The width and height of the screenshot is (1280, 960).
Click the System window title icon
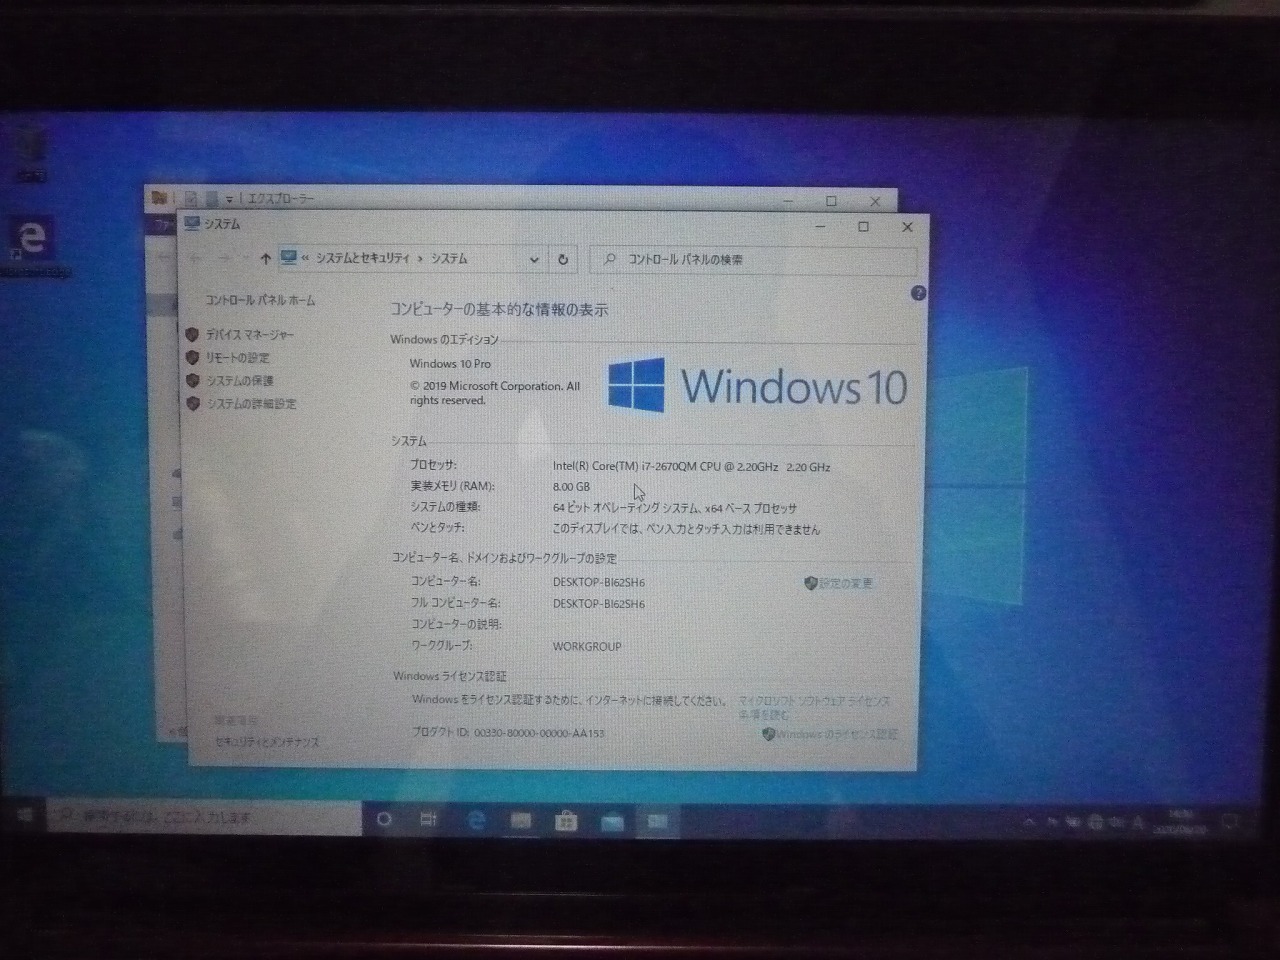(192, 224)
